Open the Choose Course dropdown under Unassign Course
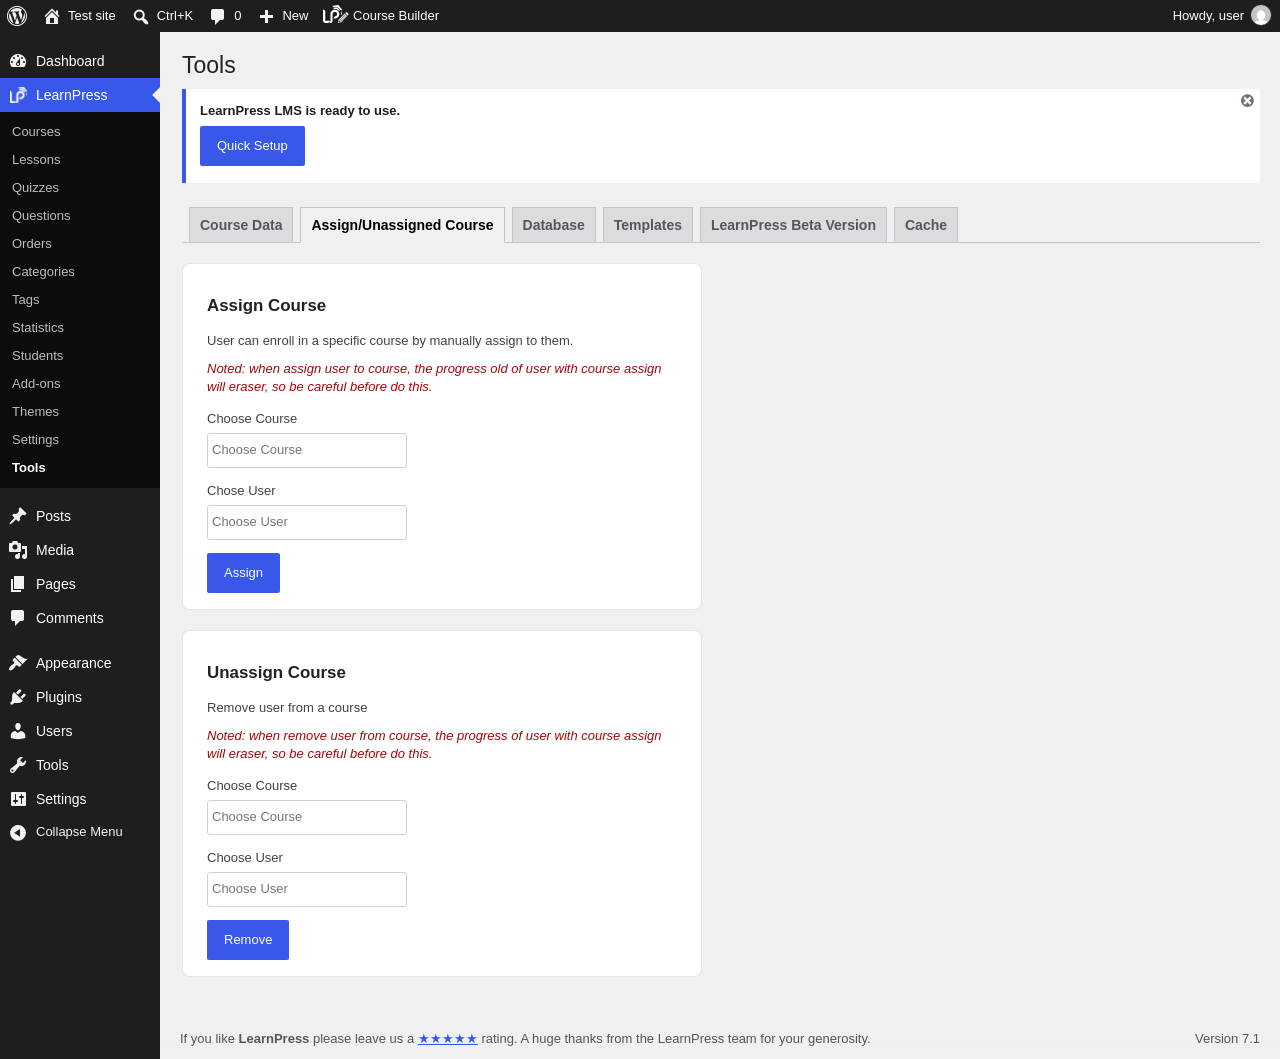The height and width of the screenshot is (1059, 1280). [x=307, y=817]
